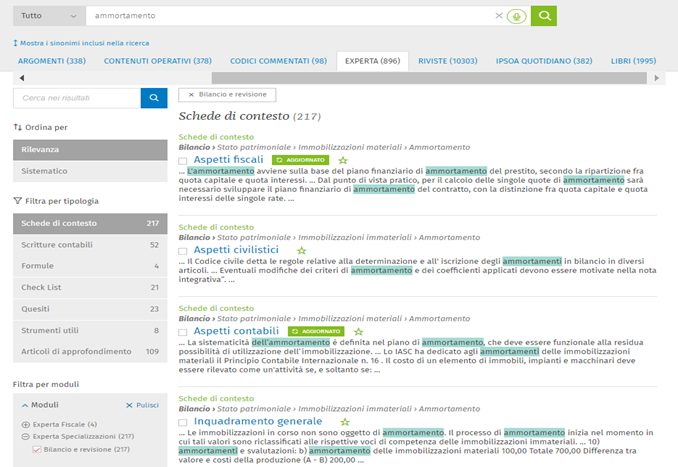
Task: Remove the Bilancio e revisione filter chip
Action: point(187,94)
